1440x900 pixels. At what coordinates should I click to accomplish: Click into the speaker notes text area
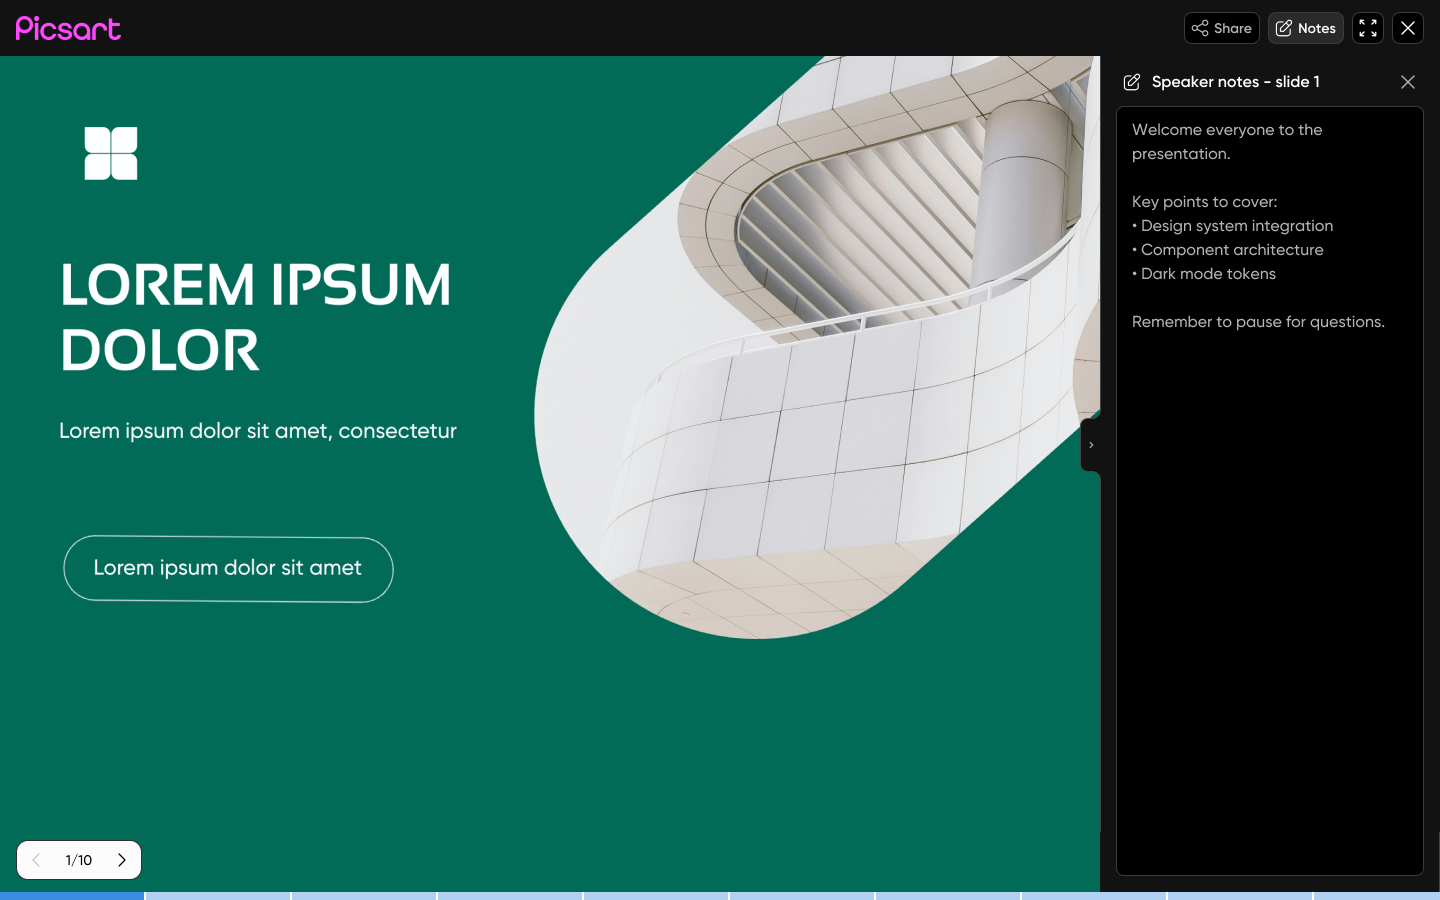click(x=1269, y=550)
